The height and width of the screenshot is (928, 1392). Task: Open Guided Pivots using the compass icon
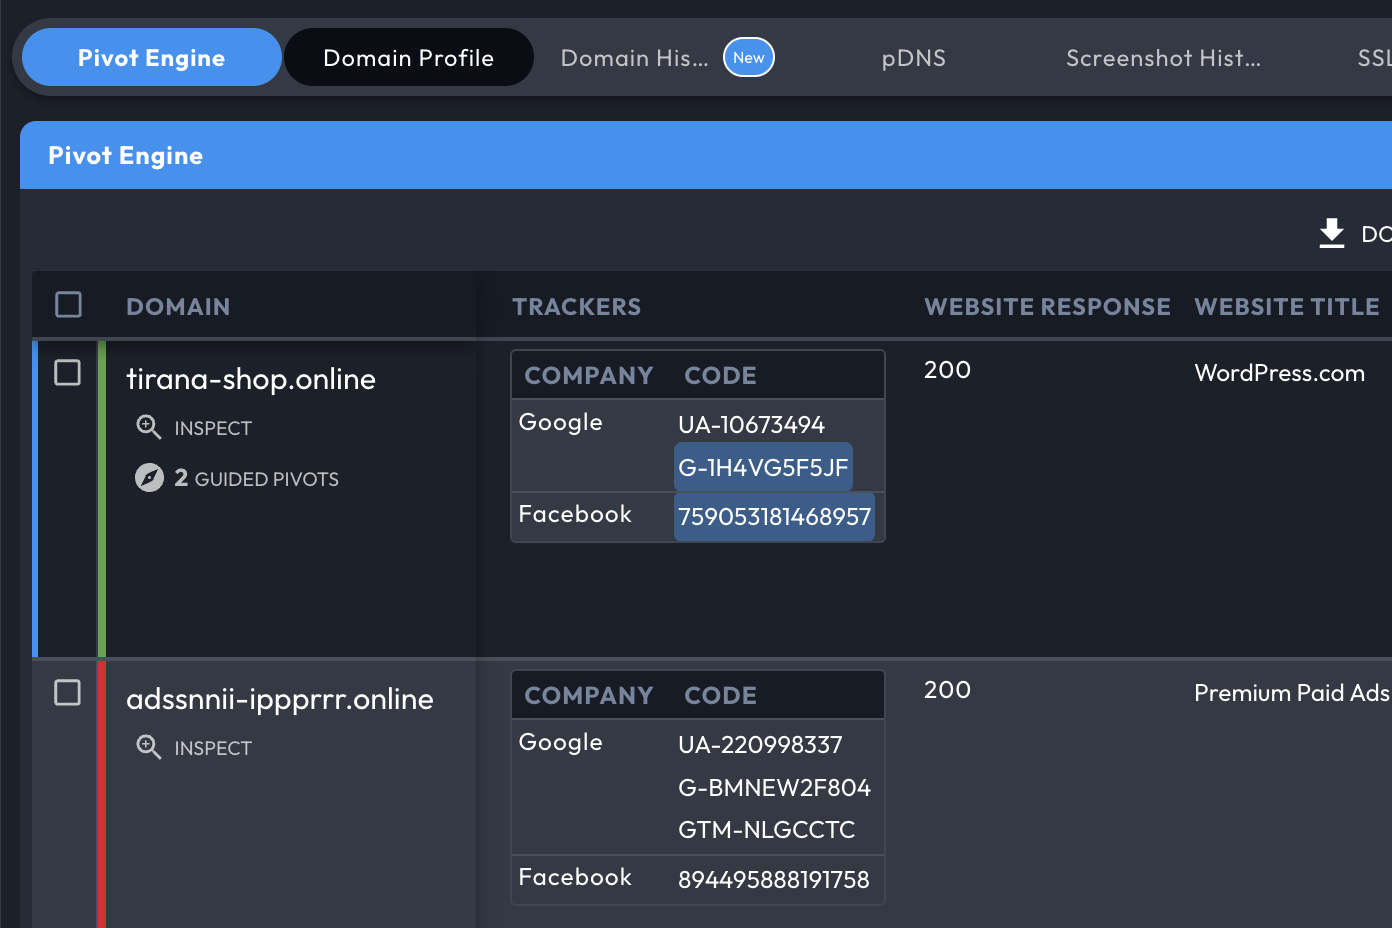tap(149, 478)
